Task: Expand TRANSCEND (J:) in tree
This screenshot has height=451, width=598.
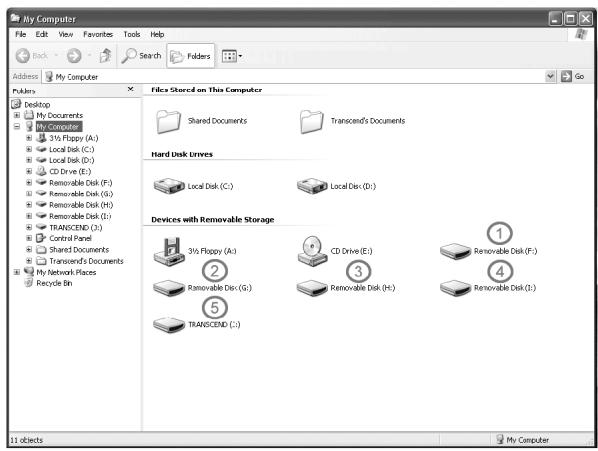Action: 29,227
